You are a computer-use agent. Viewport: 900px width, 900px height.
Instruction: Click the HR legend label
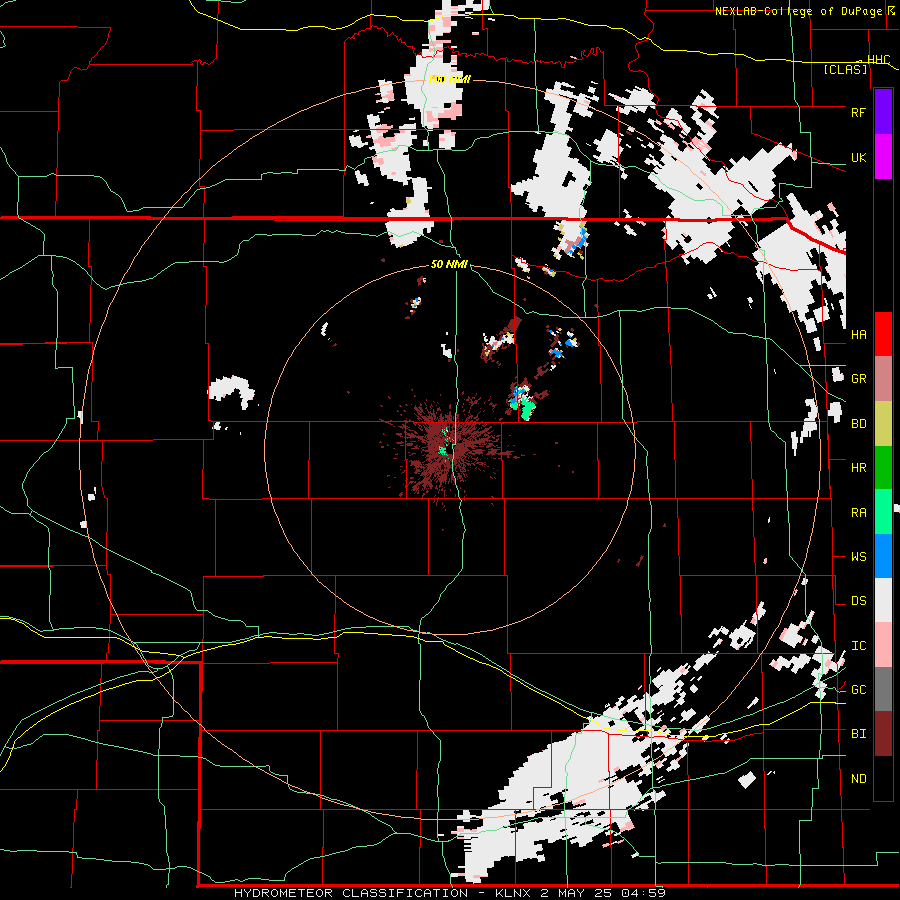tap(858, 468)
